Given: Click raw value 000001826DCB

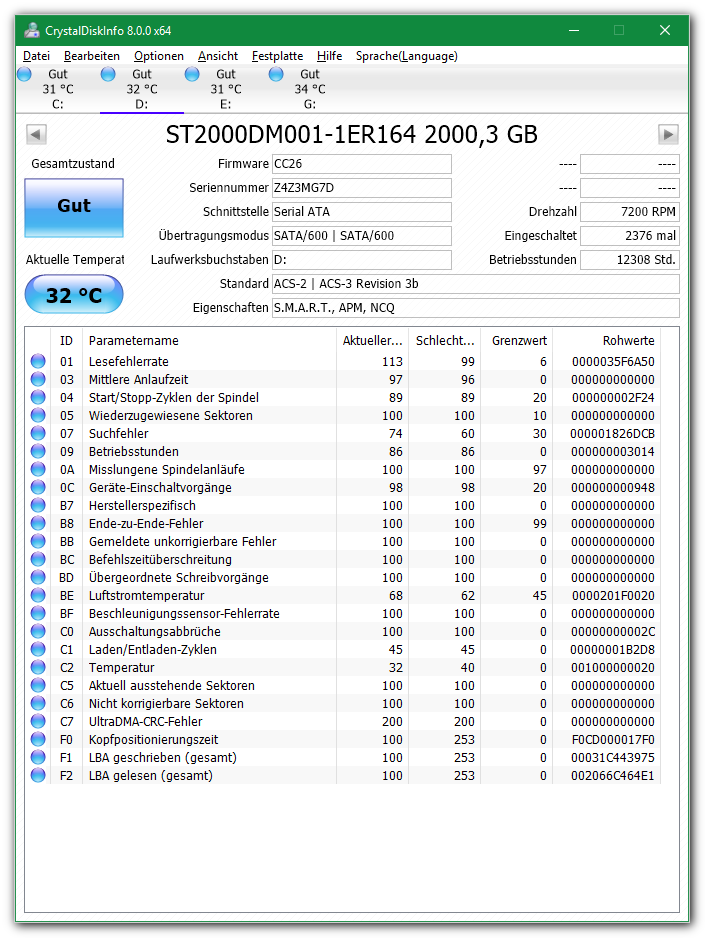Looking at the screenshot, I should click(612, 433).
